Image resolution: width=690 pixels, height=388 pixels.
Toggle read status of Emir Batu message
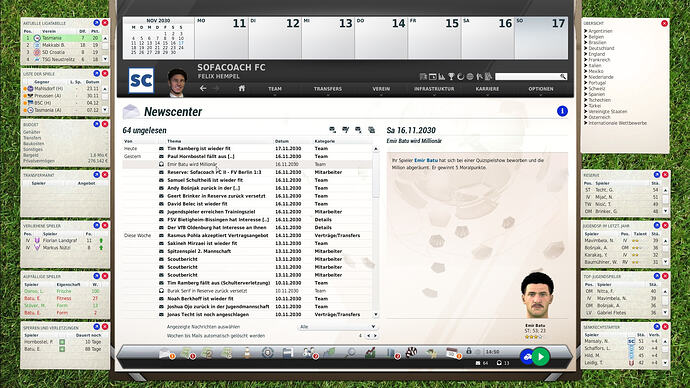pyautogui.click(x=161, y=164)
